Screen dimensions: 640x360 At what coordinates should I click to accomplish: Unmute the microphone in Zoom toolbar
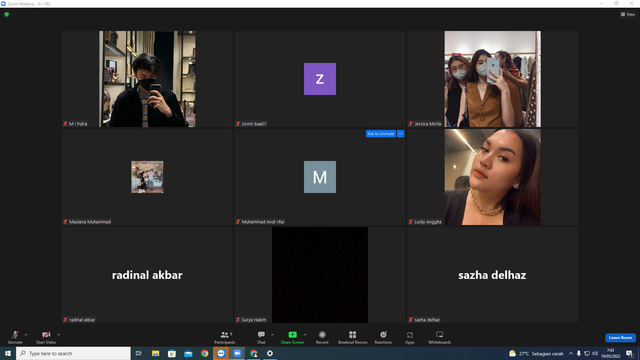tap(15, 337)
